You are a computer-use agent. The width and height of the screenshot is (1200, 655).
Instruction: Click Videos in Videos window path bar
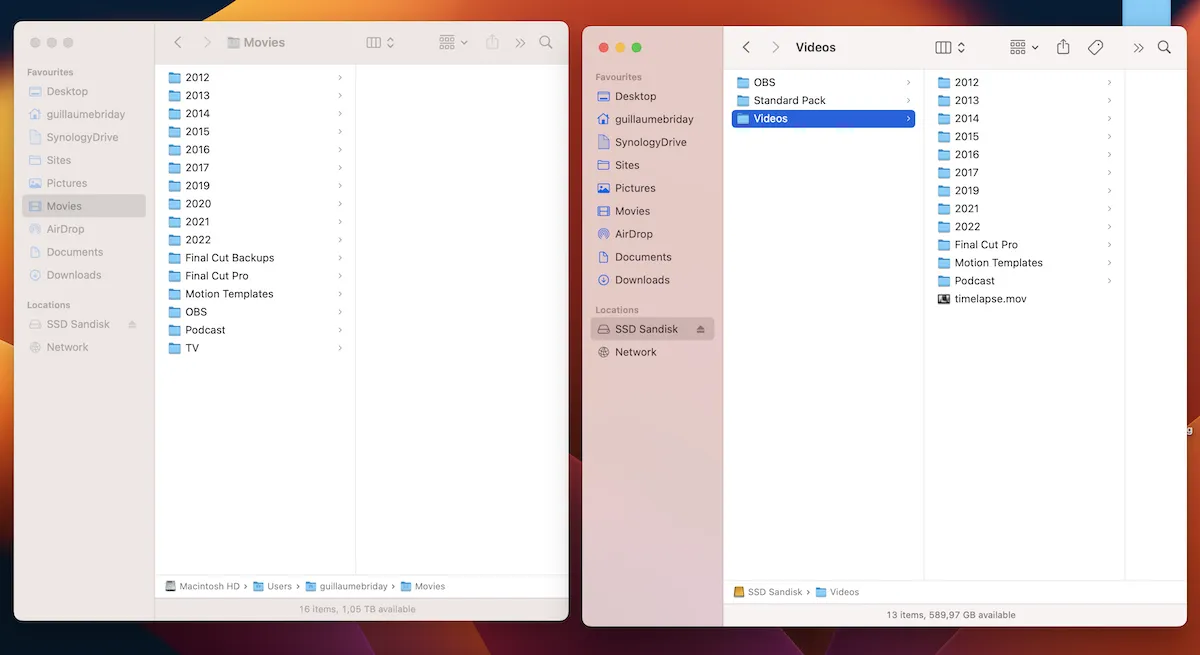837,592
